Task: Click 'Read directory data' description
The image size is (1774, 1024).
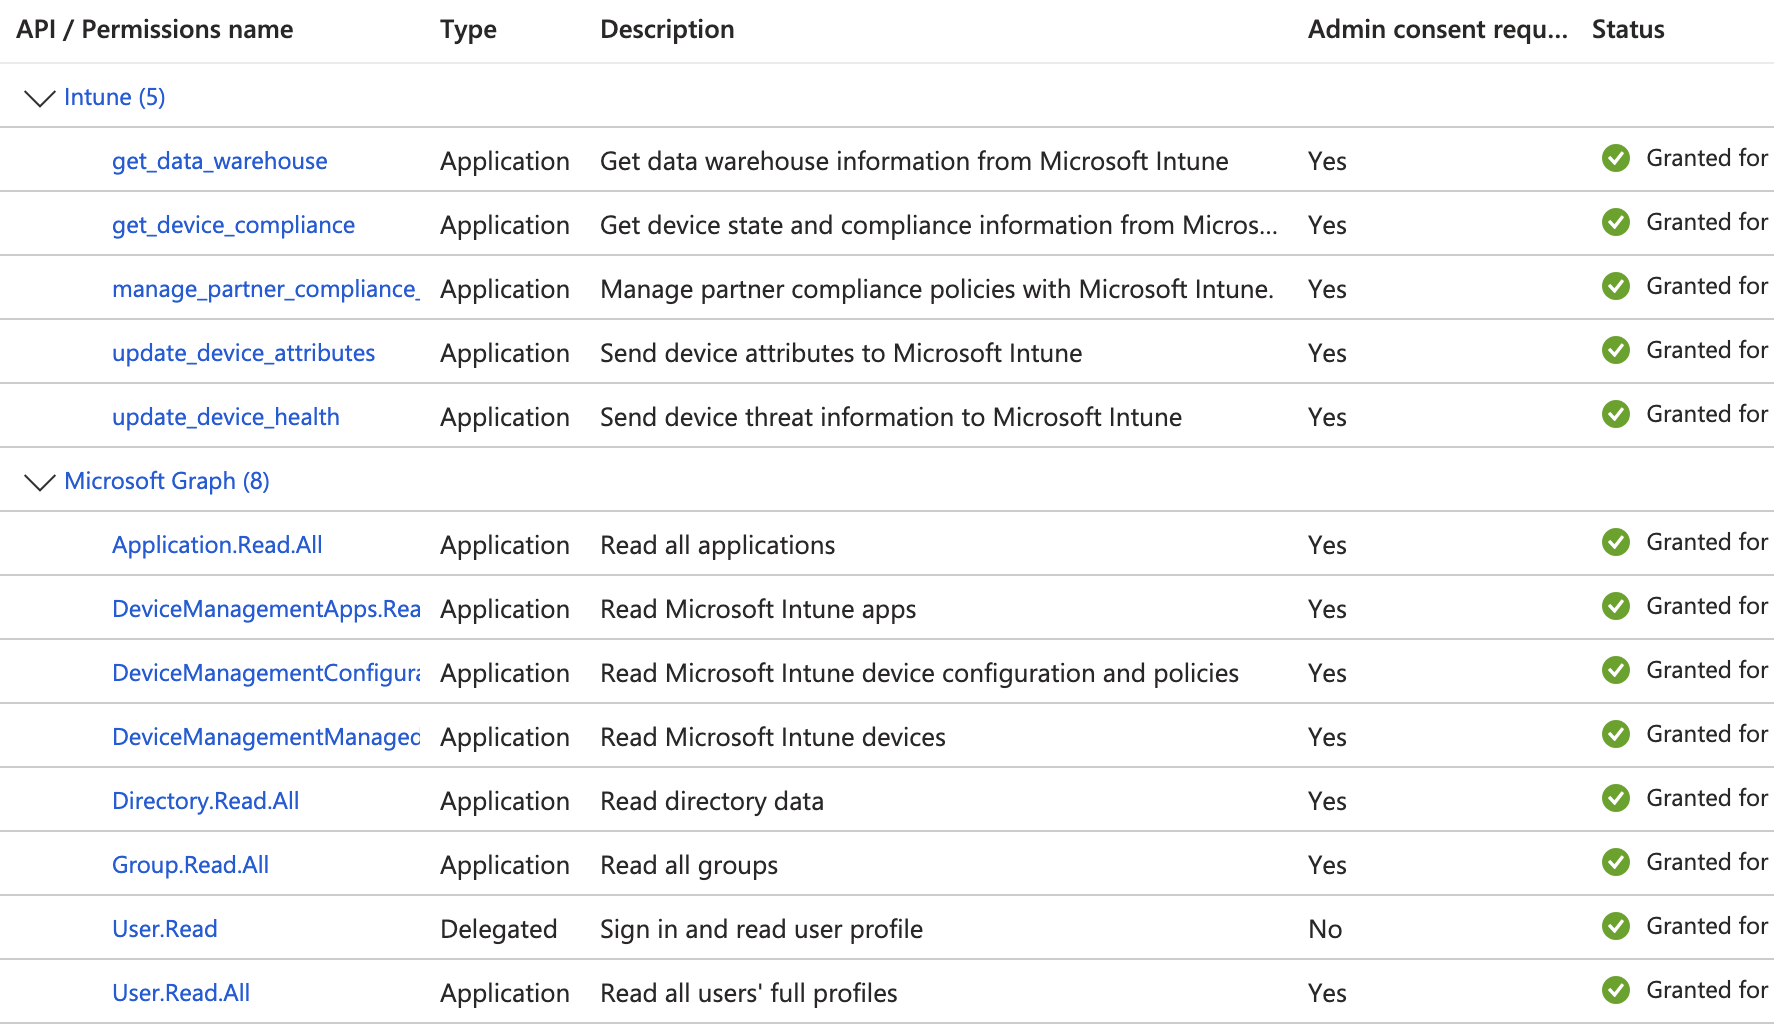Action: pyautogui.click(x=711, y=801)
